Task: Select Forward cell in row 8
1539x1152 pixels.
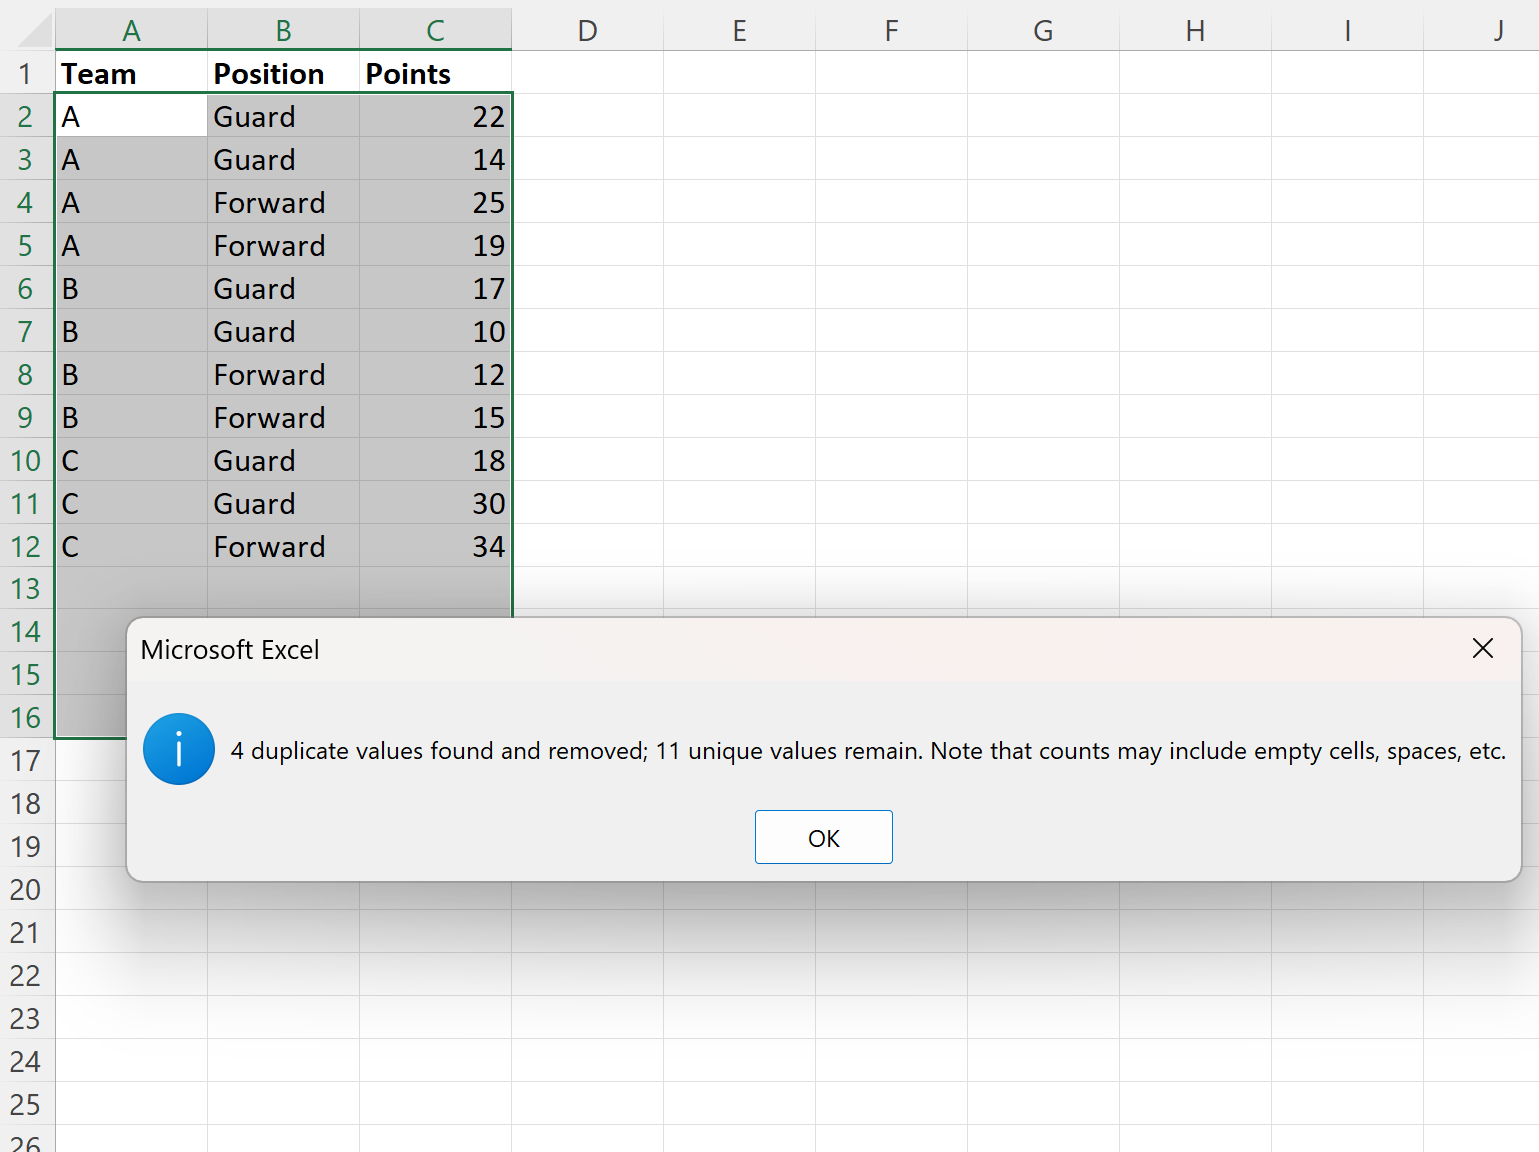Action: tap(283, 375)
